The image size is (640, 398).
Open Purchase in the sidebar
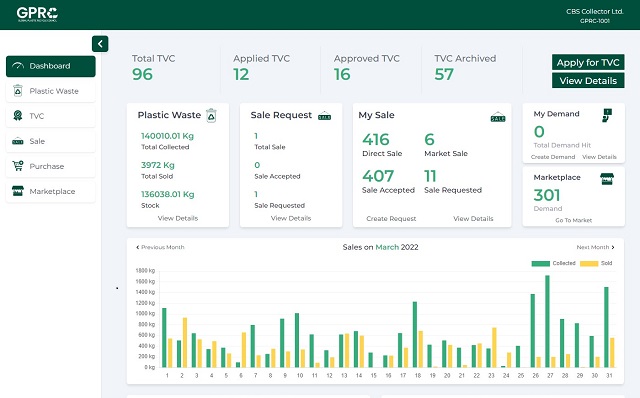51,166
